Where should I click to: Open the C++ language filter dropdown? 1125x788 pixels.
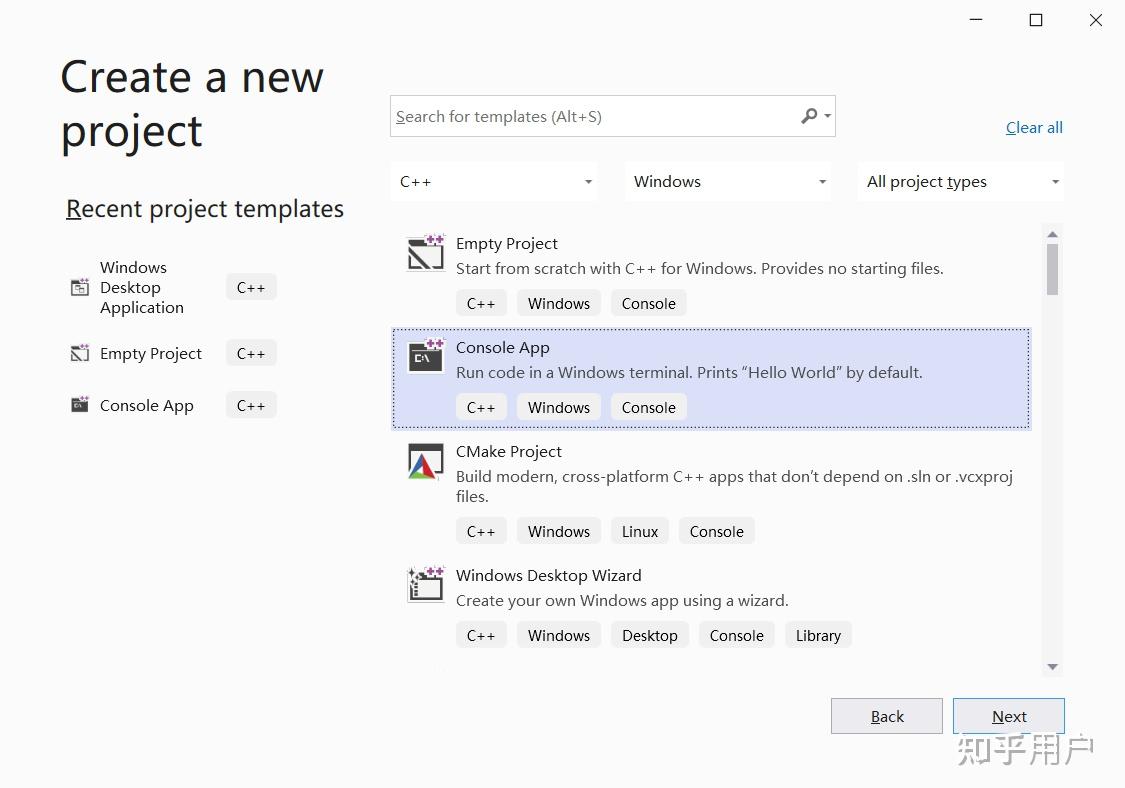pos(495,182)
